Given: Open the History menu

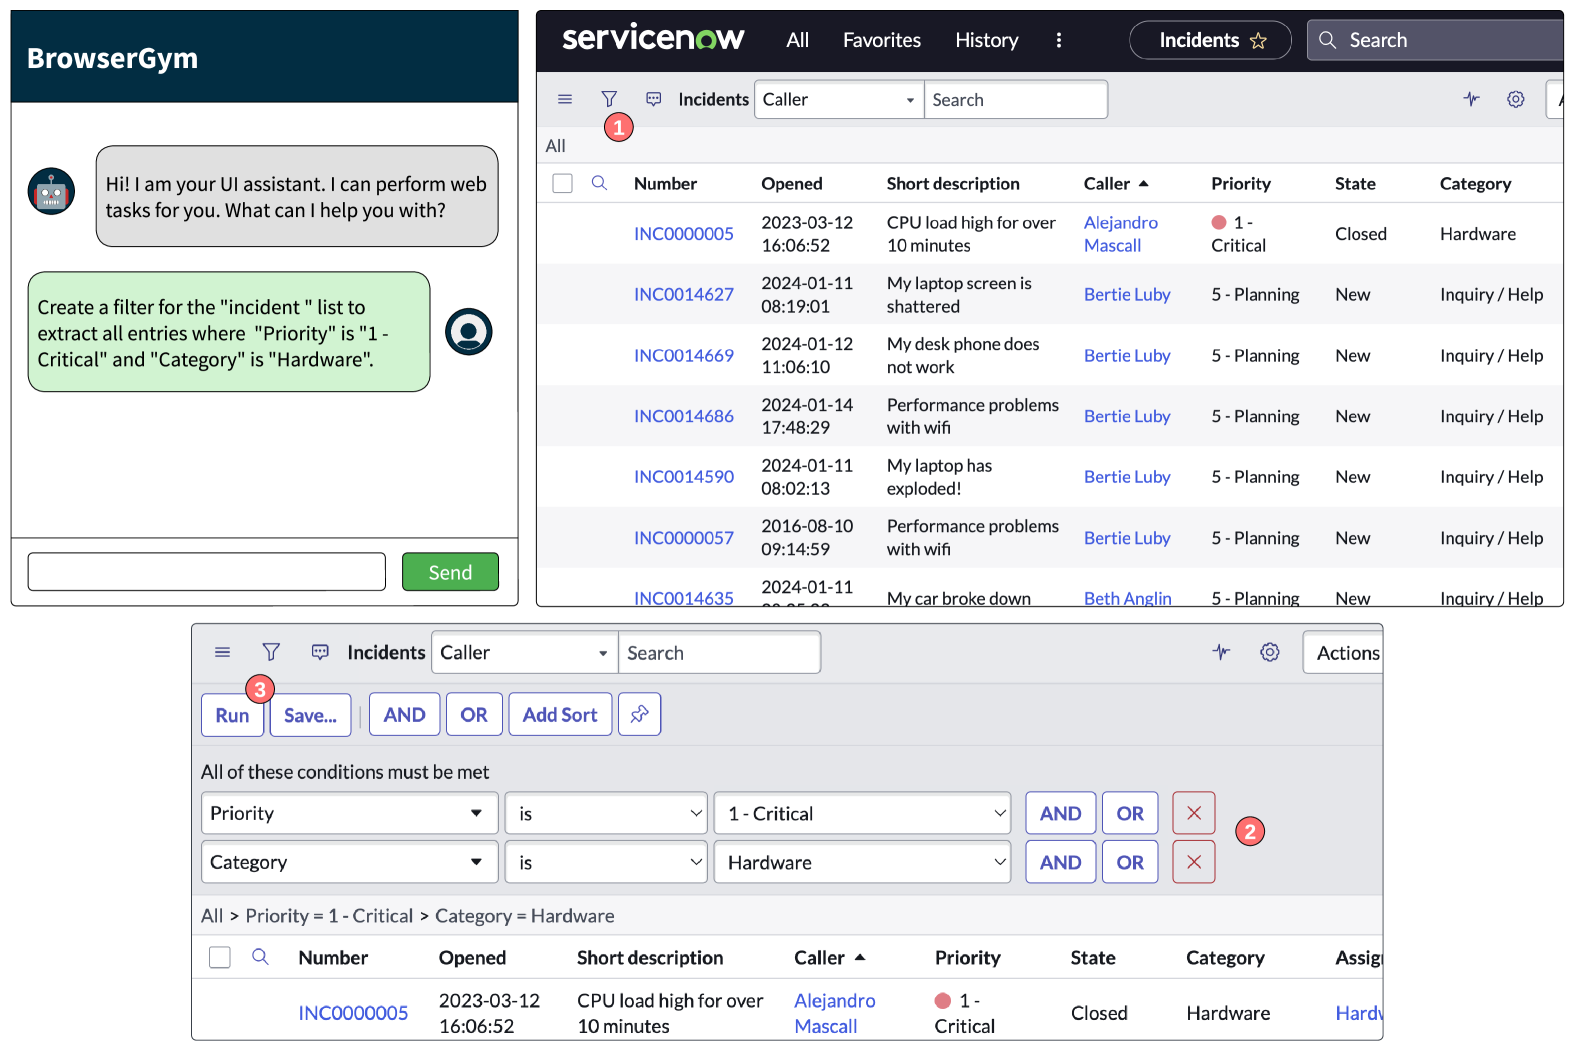Looking at the screenshot, I should [986, 40].
